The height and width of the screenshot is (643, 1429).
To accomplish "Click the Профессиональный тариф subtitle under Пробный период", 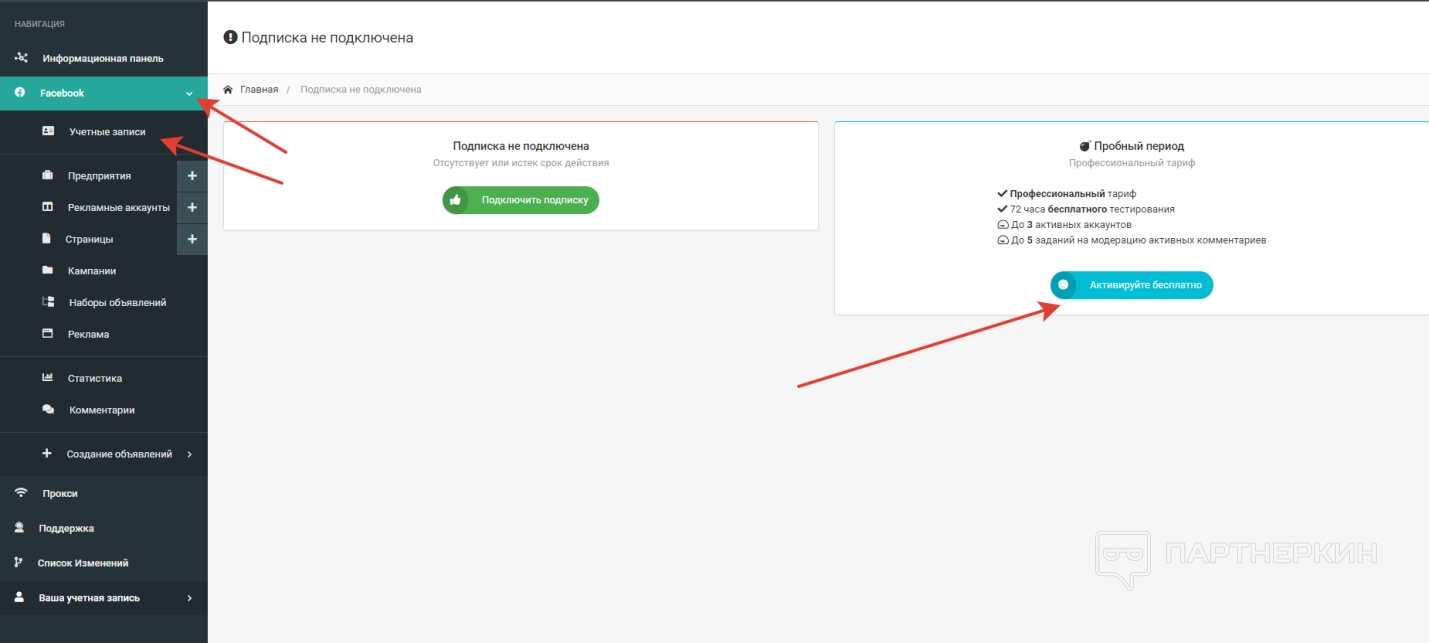I will click(x=1132, y=162).
